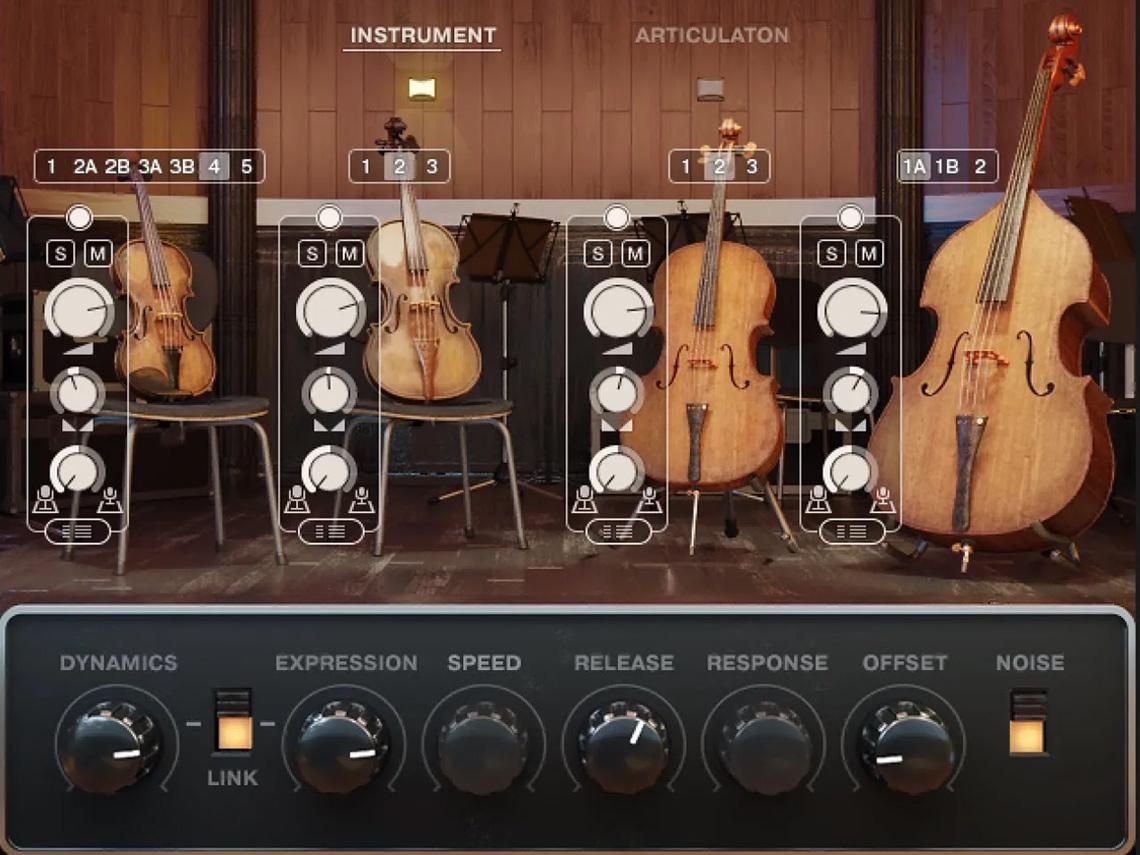Click the EXPRESSION knob
Image resolution: width=1140 pixels, height=855 pixels.
344,747
